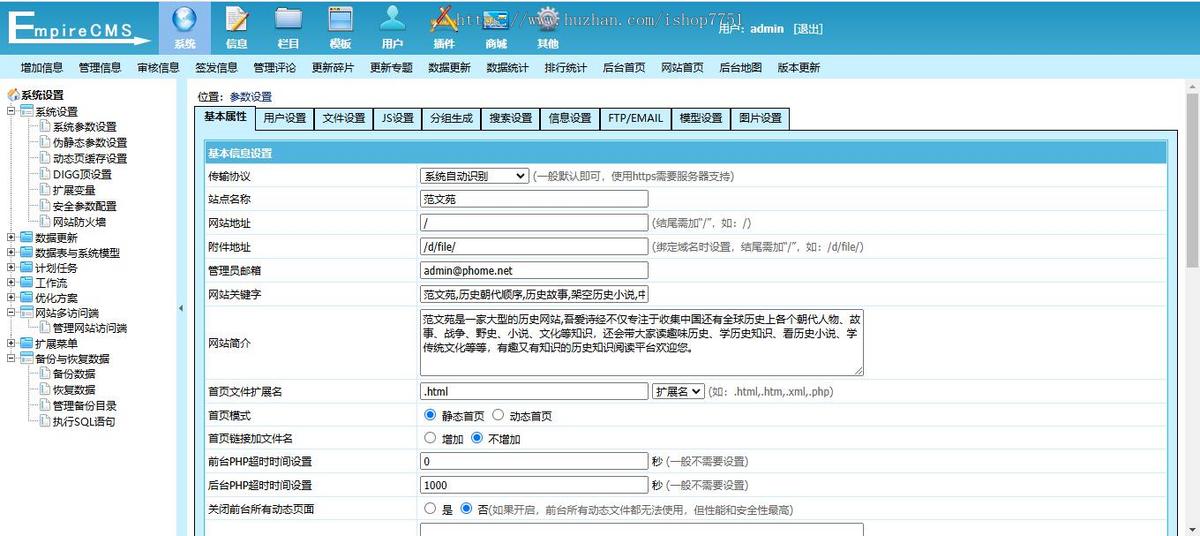Open 增加信息 in the quick menu
The image size is (1200, 536).
tap(42, 68)
